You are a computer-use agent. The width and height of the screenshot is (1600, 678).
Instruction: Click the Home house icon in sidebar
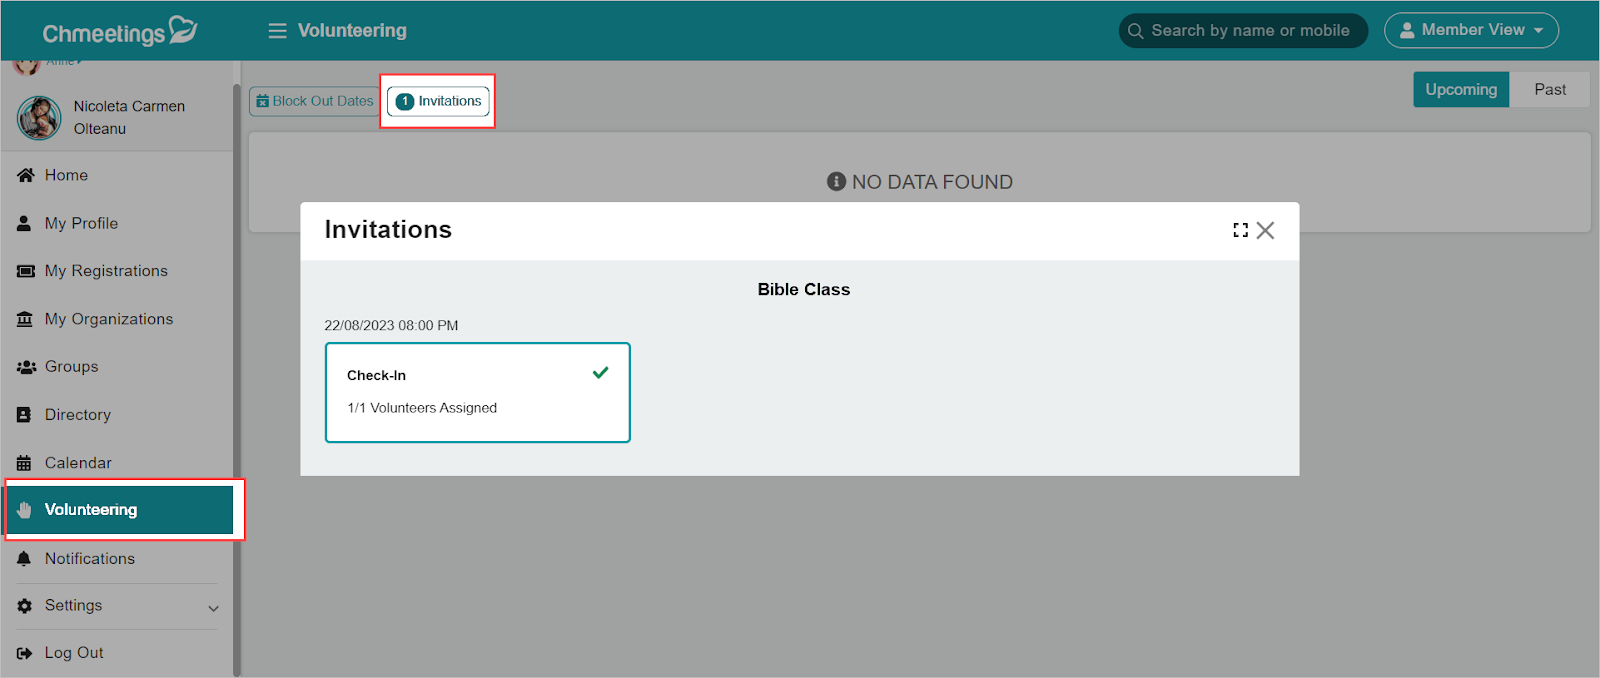(26, 175)
